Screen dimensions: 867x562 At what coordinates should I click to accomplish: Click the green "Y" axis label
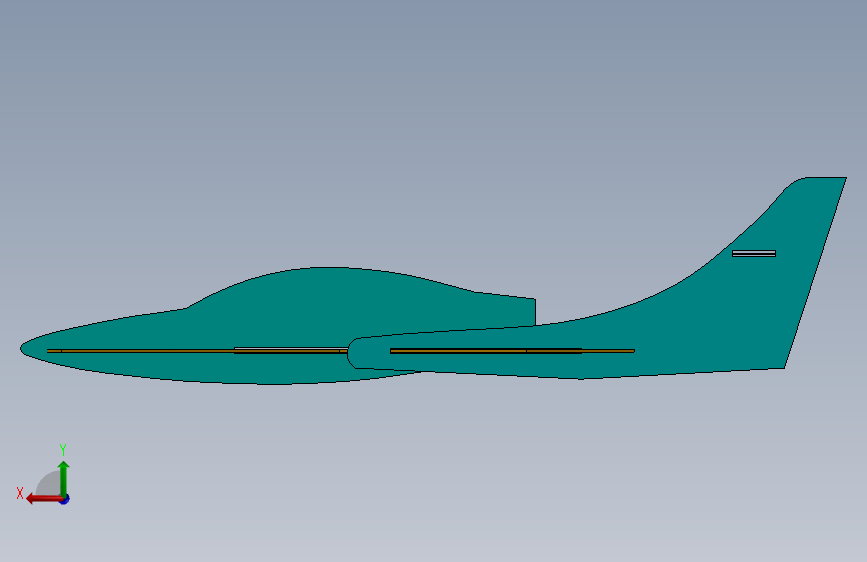pos(63,449)
